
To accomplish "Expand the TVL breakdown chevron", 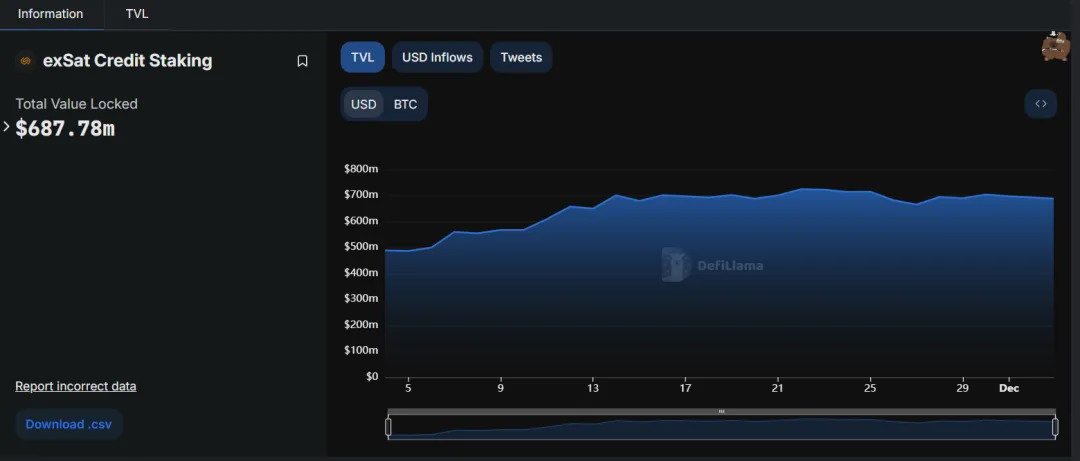I will [6, 127].
